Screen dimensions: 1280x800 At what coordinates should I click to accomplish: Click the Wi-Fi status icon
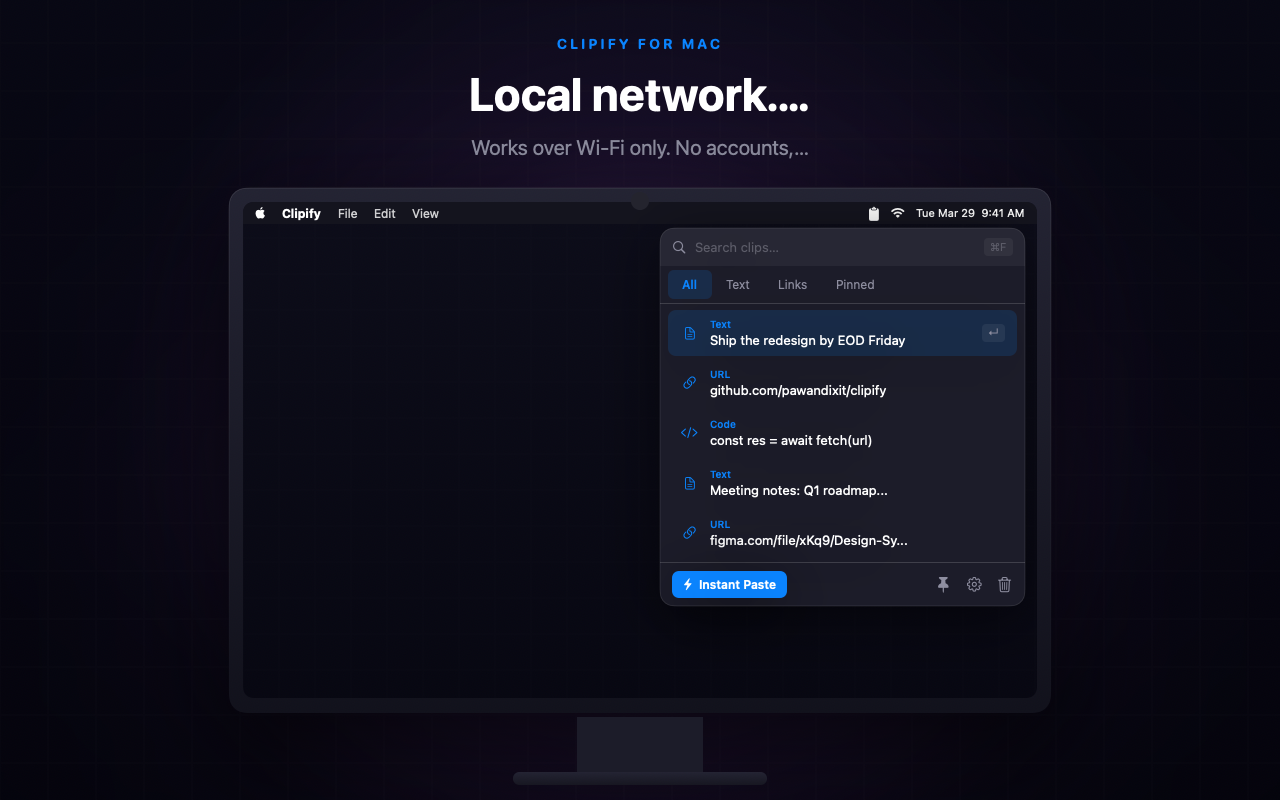coord(898,213)
